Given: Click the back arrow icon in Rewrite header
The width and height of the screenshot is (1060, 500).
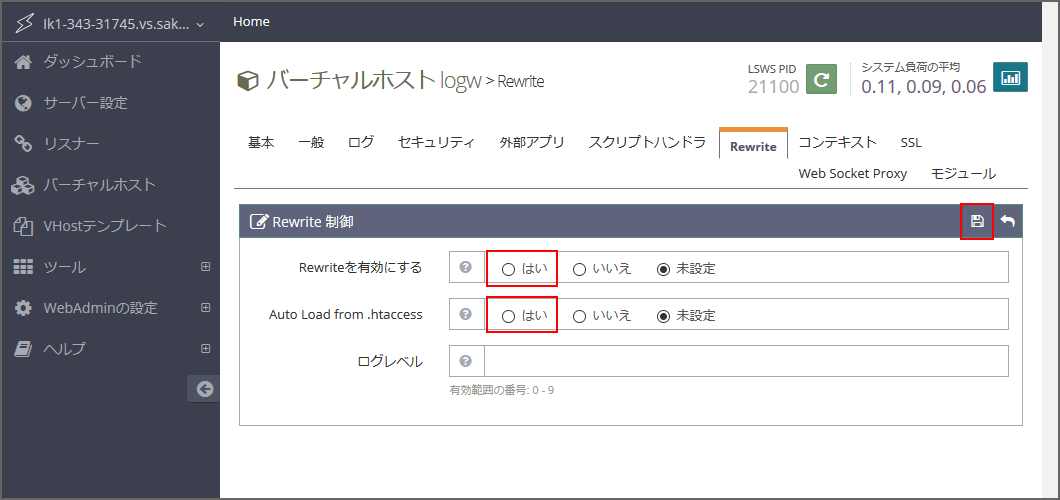Looking at the screenshot, I should tap(1007, 221).
